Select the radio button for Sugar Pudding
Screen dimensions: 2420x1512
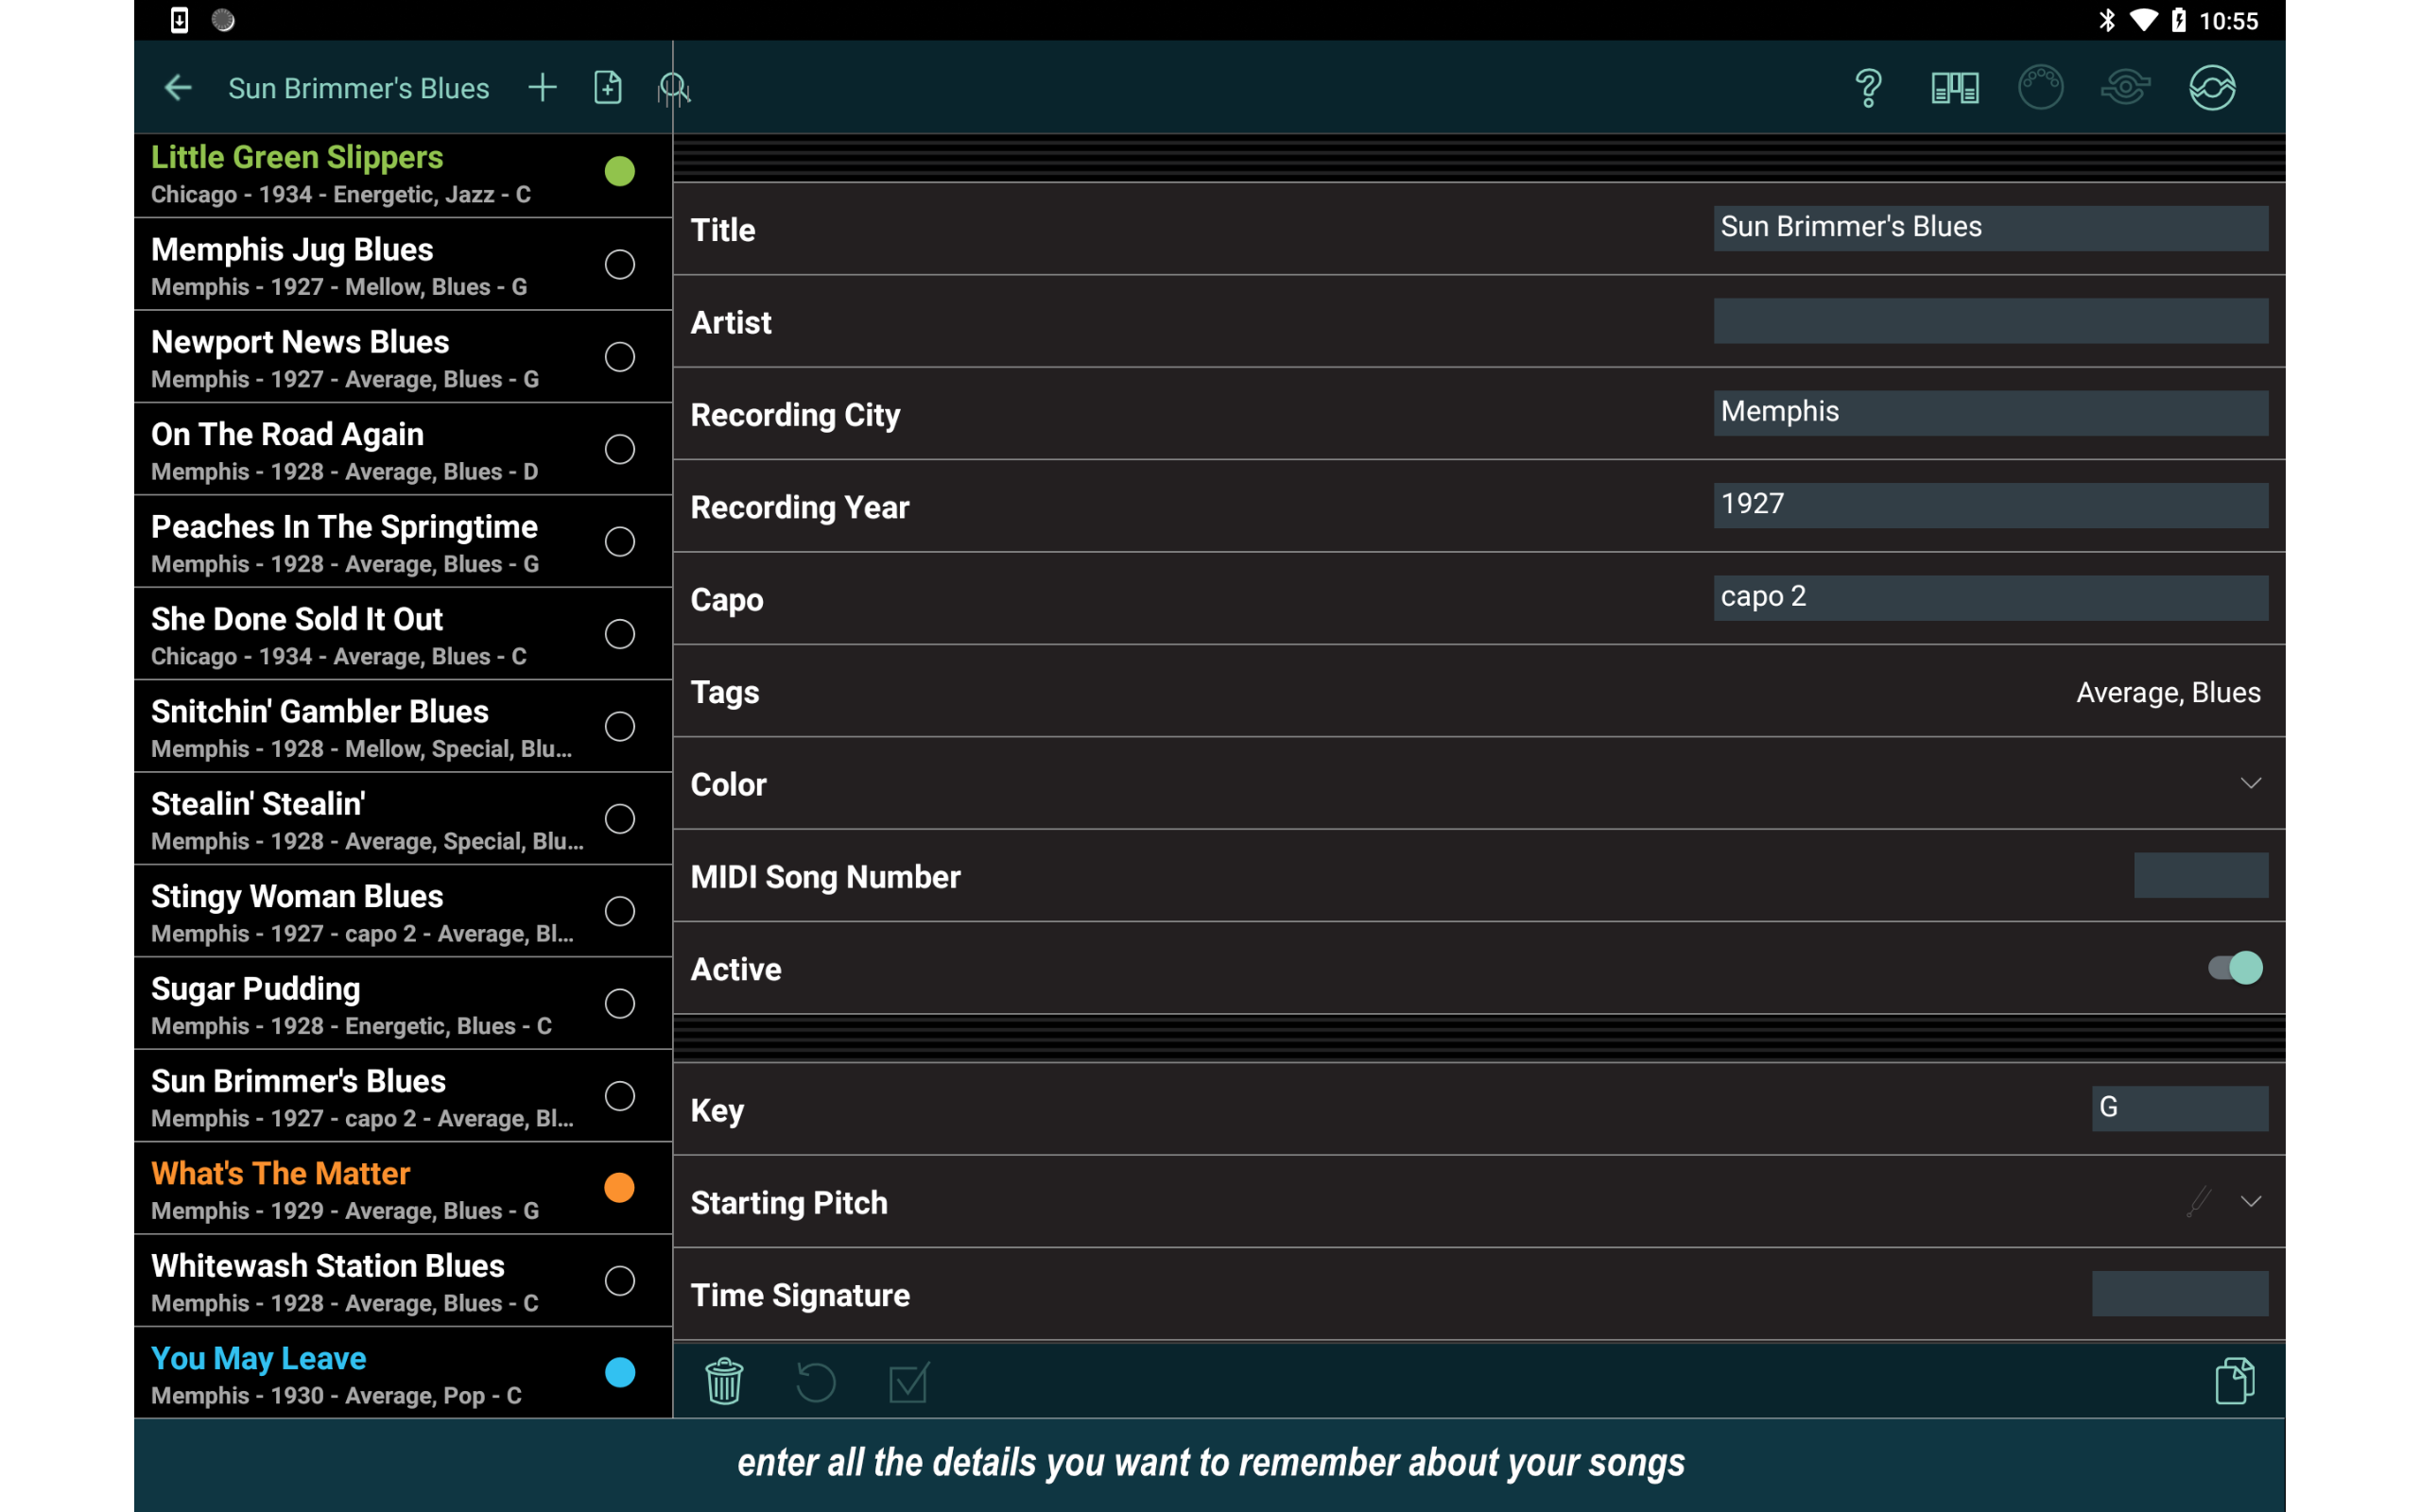pos(620,1003)
